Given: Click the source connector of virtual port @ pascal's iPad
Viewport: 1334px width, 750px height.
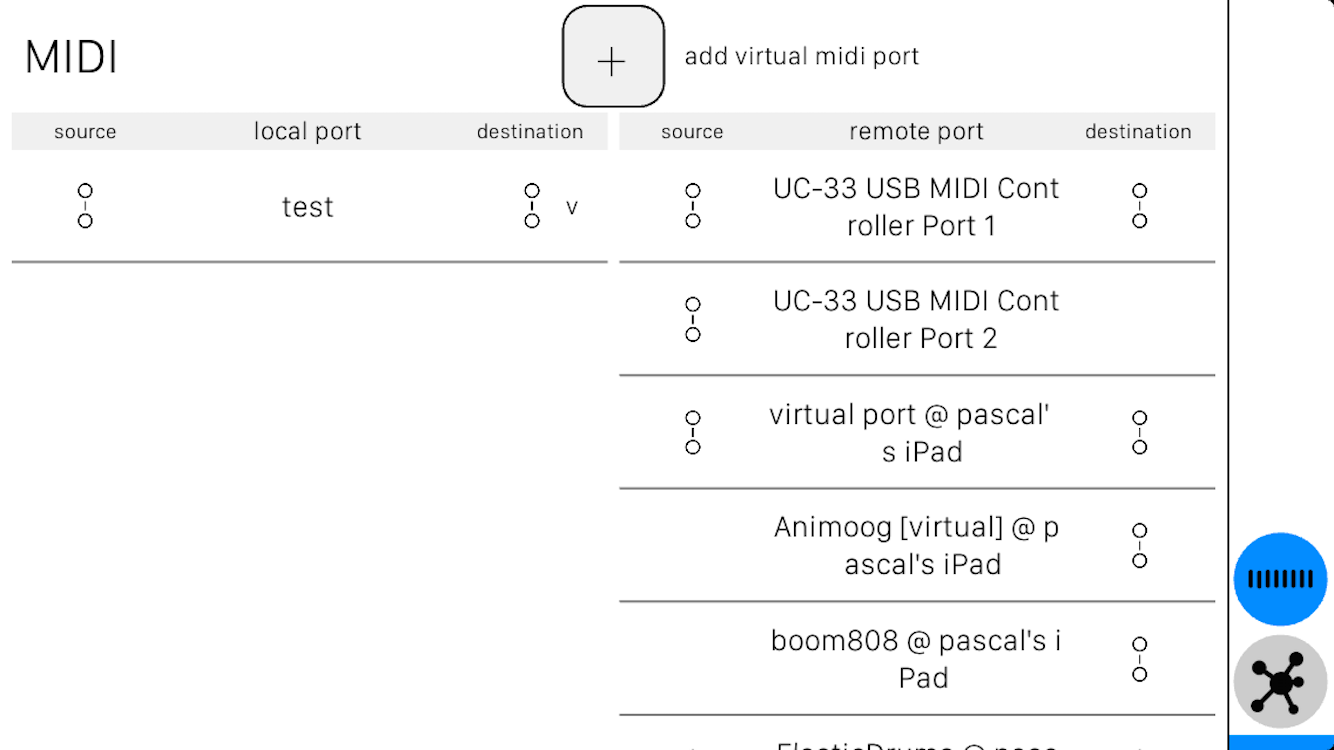Looking at the screenshot, I should 693,430.
